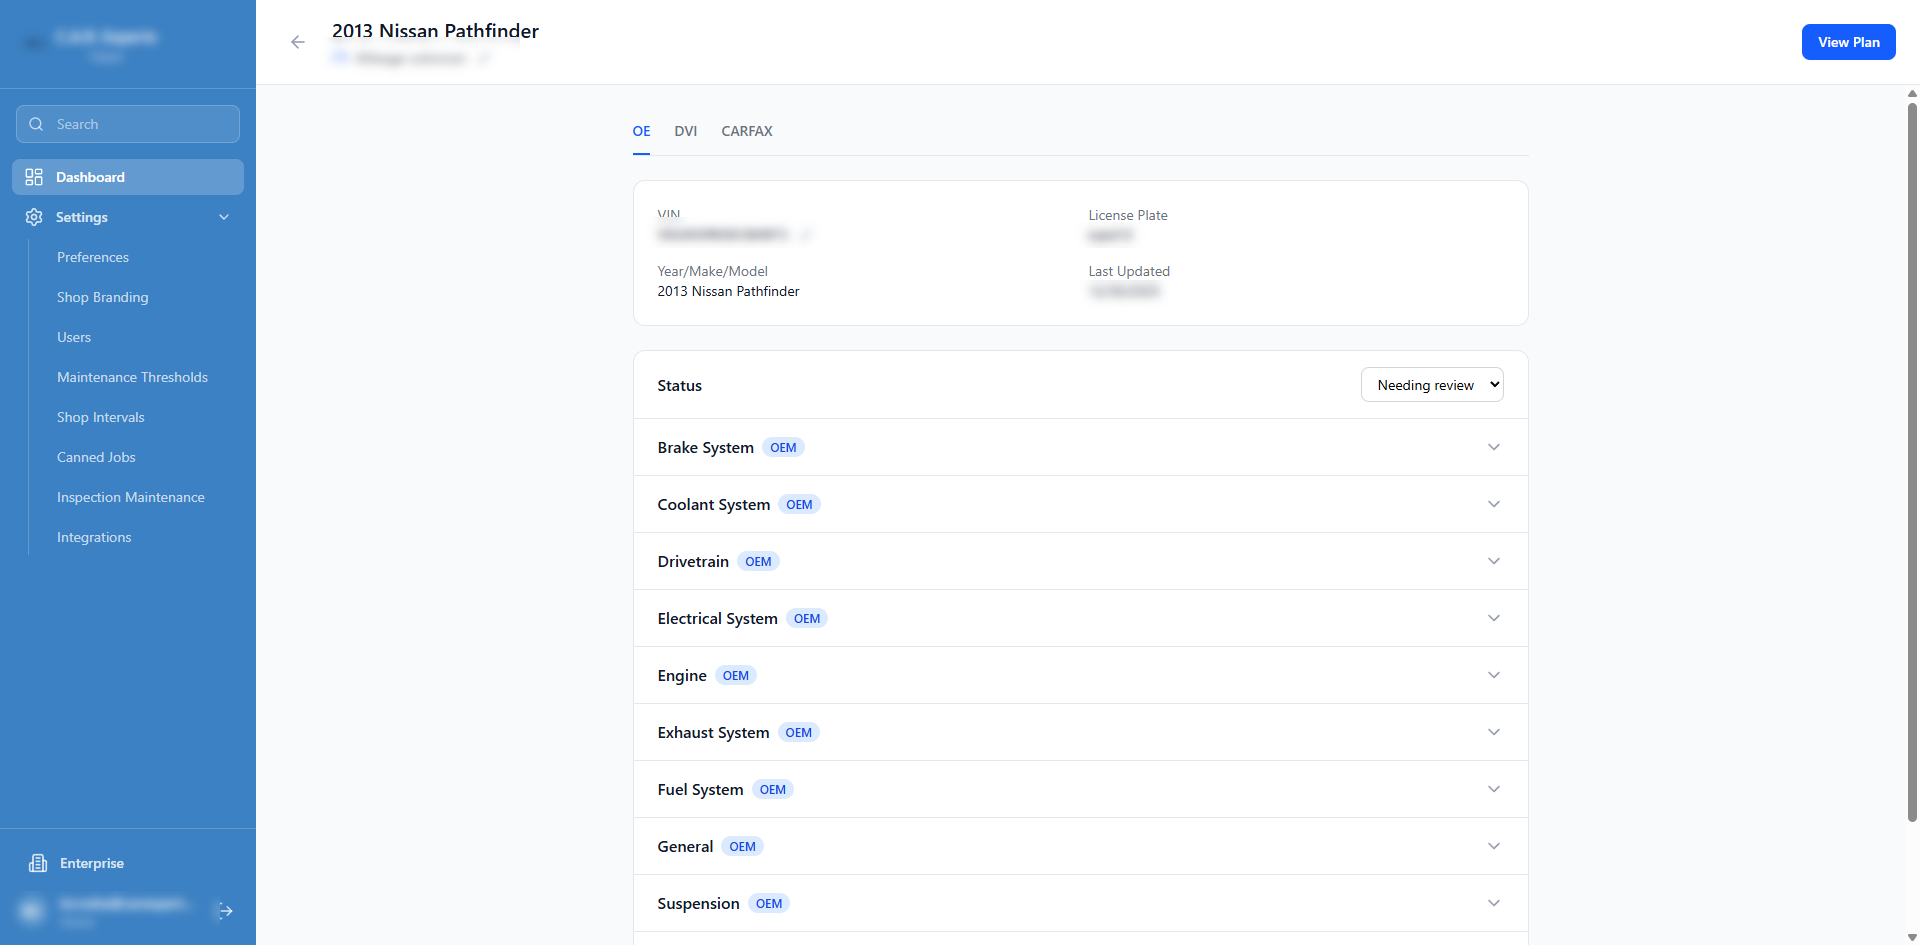Image resolution: width=1920 pixels, height=945 pixels.
Task: Click the View Plan button
Action: pos(1847,42)
